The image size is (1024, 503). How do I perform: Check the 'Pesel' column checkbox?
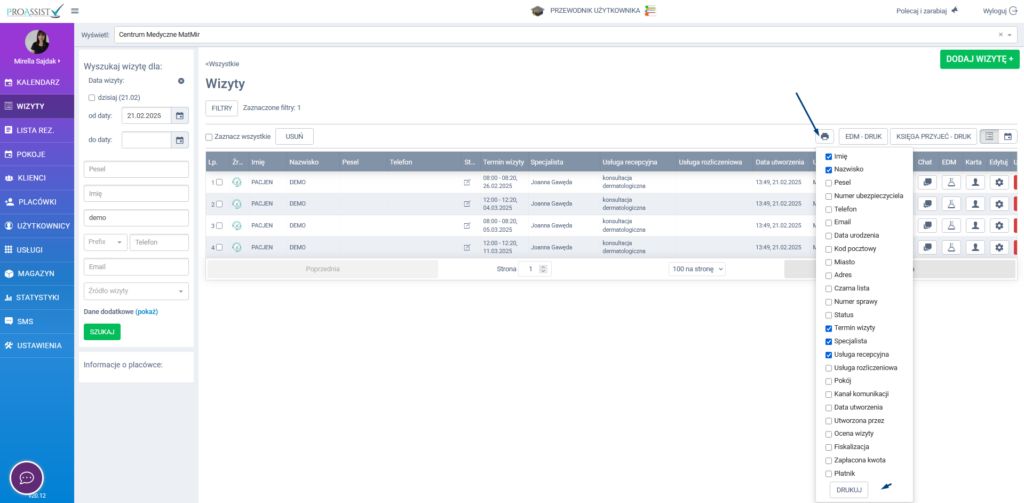click(828, 182)
